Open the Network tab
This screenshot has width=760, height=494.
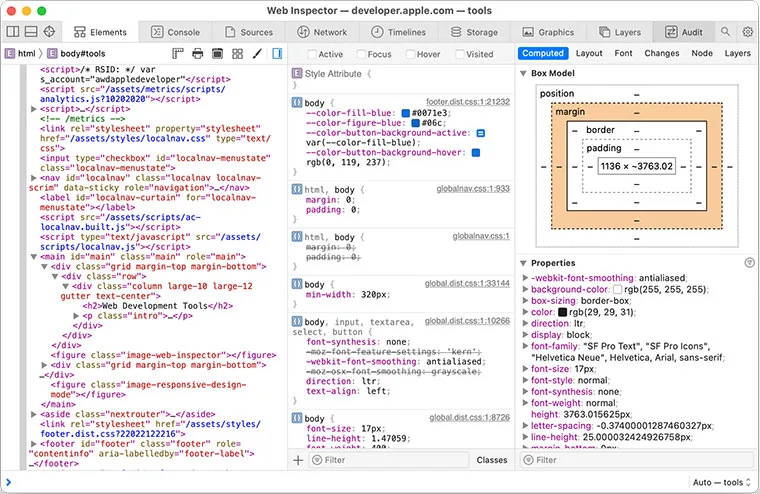pyautogui.click(x=321, y=32)
